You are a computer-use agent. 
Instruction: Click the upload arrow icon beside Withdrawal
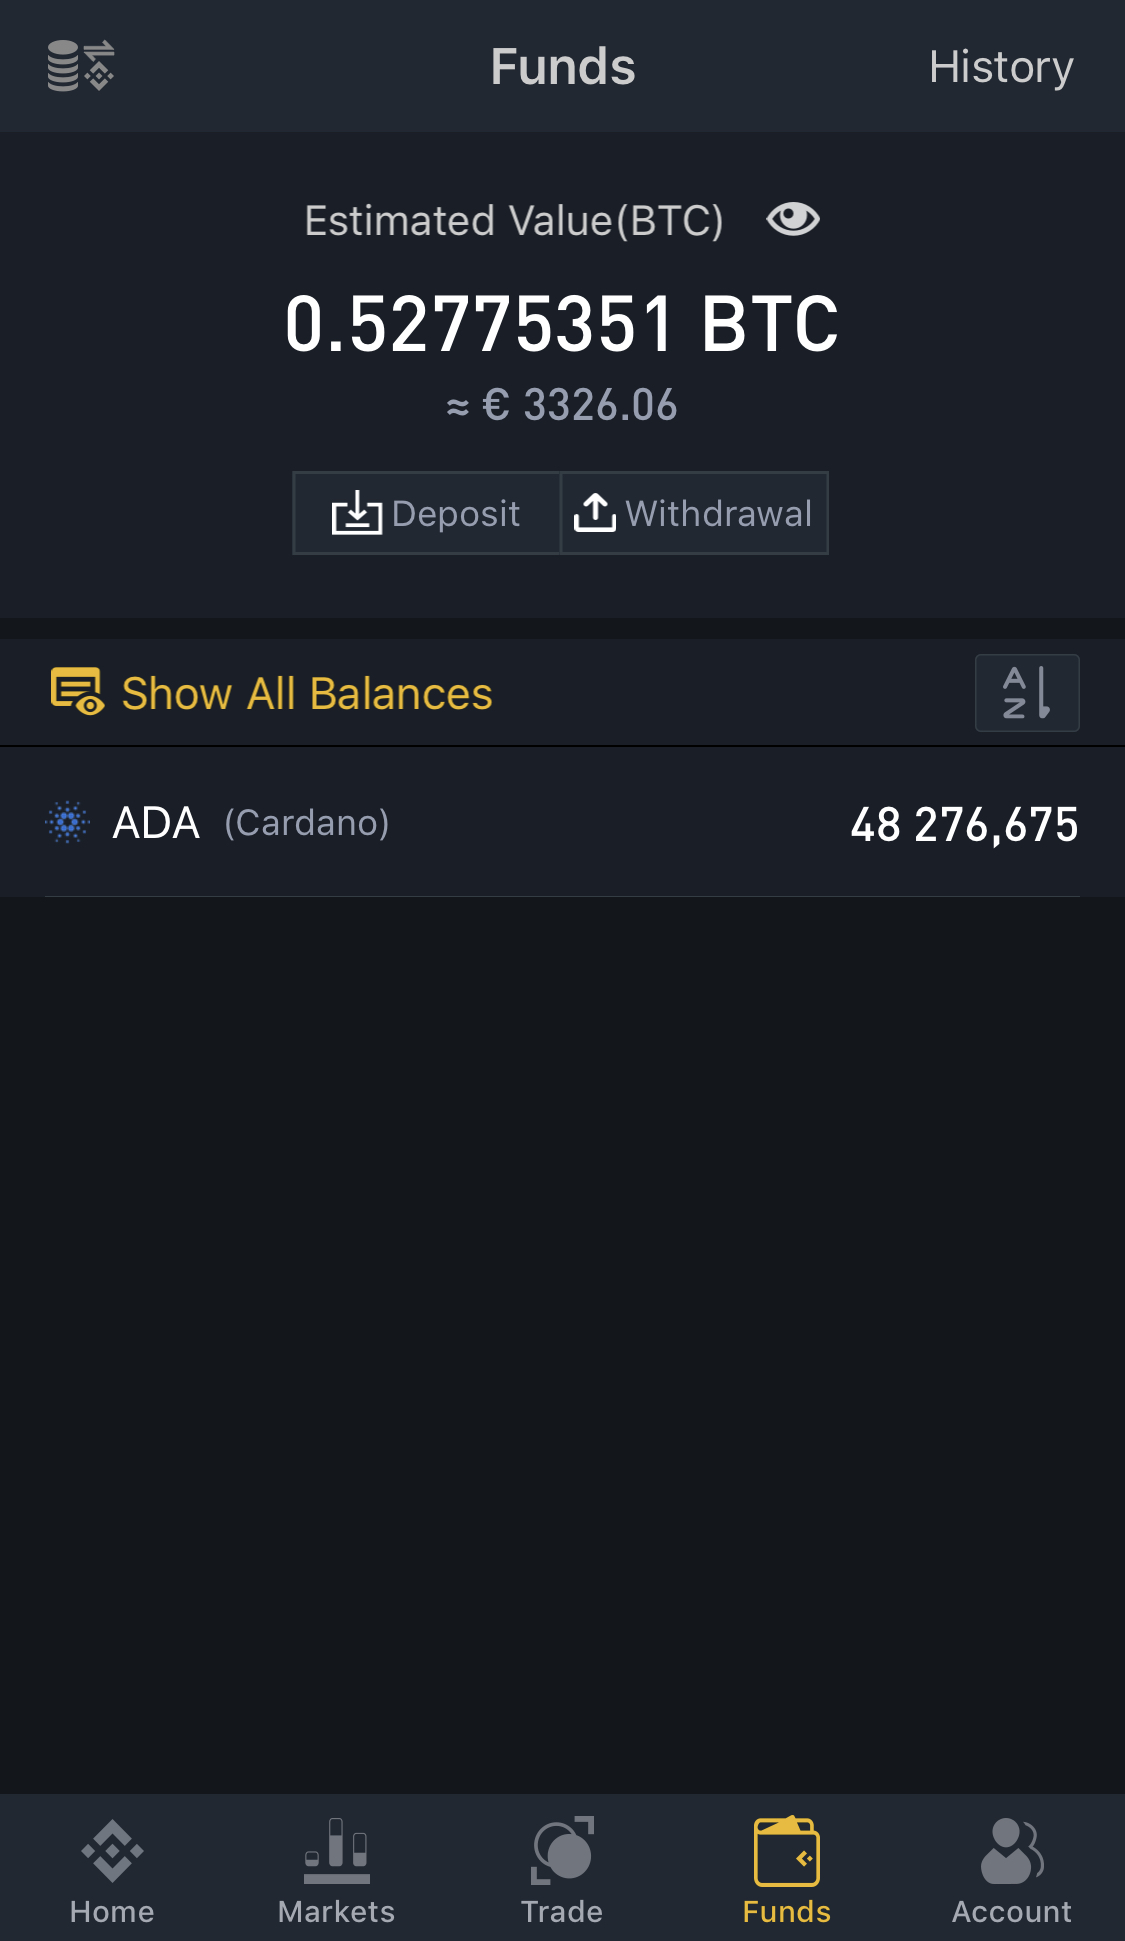[595, 513]
